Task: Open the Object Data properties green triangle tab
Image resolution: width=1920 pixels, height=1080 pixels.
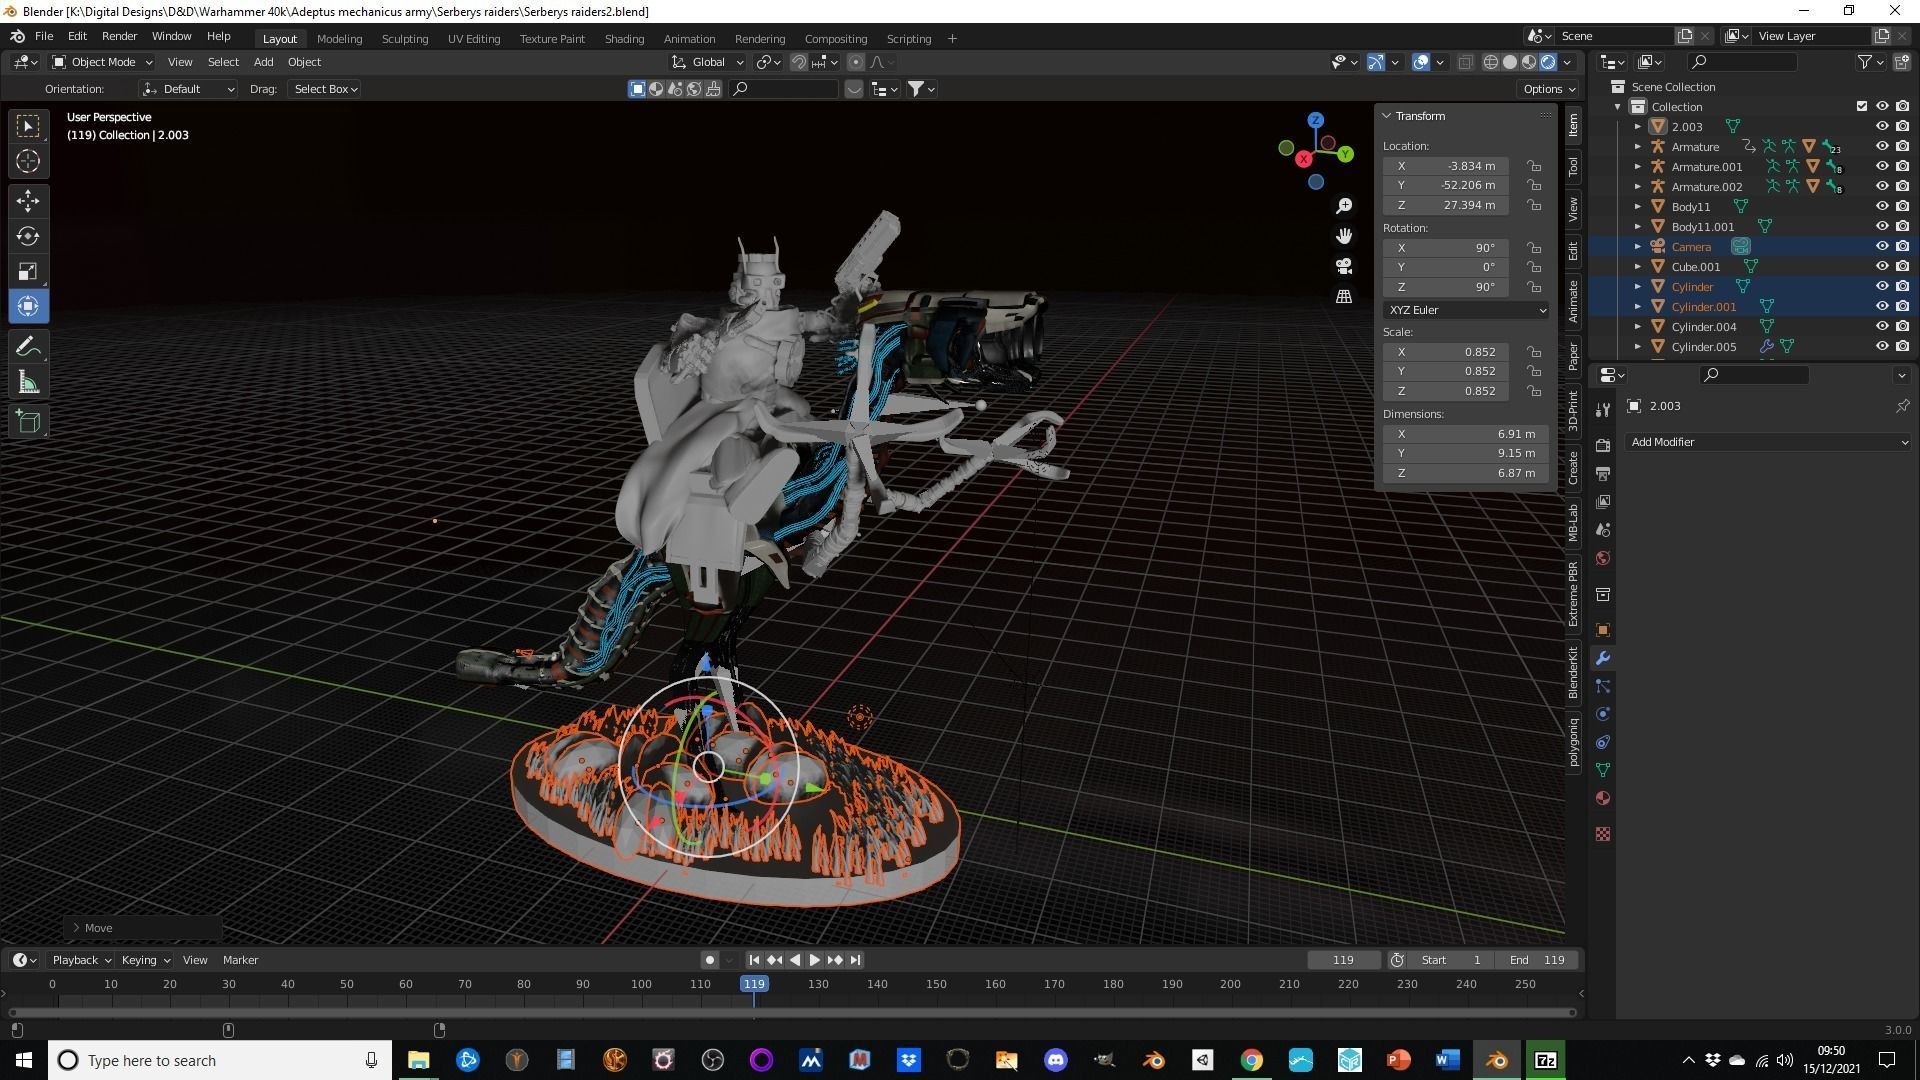Action: 1603,770
